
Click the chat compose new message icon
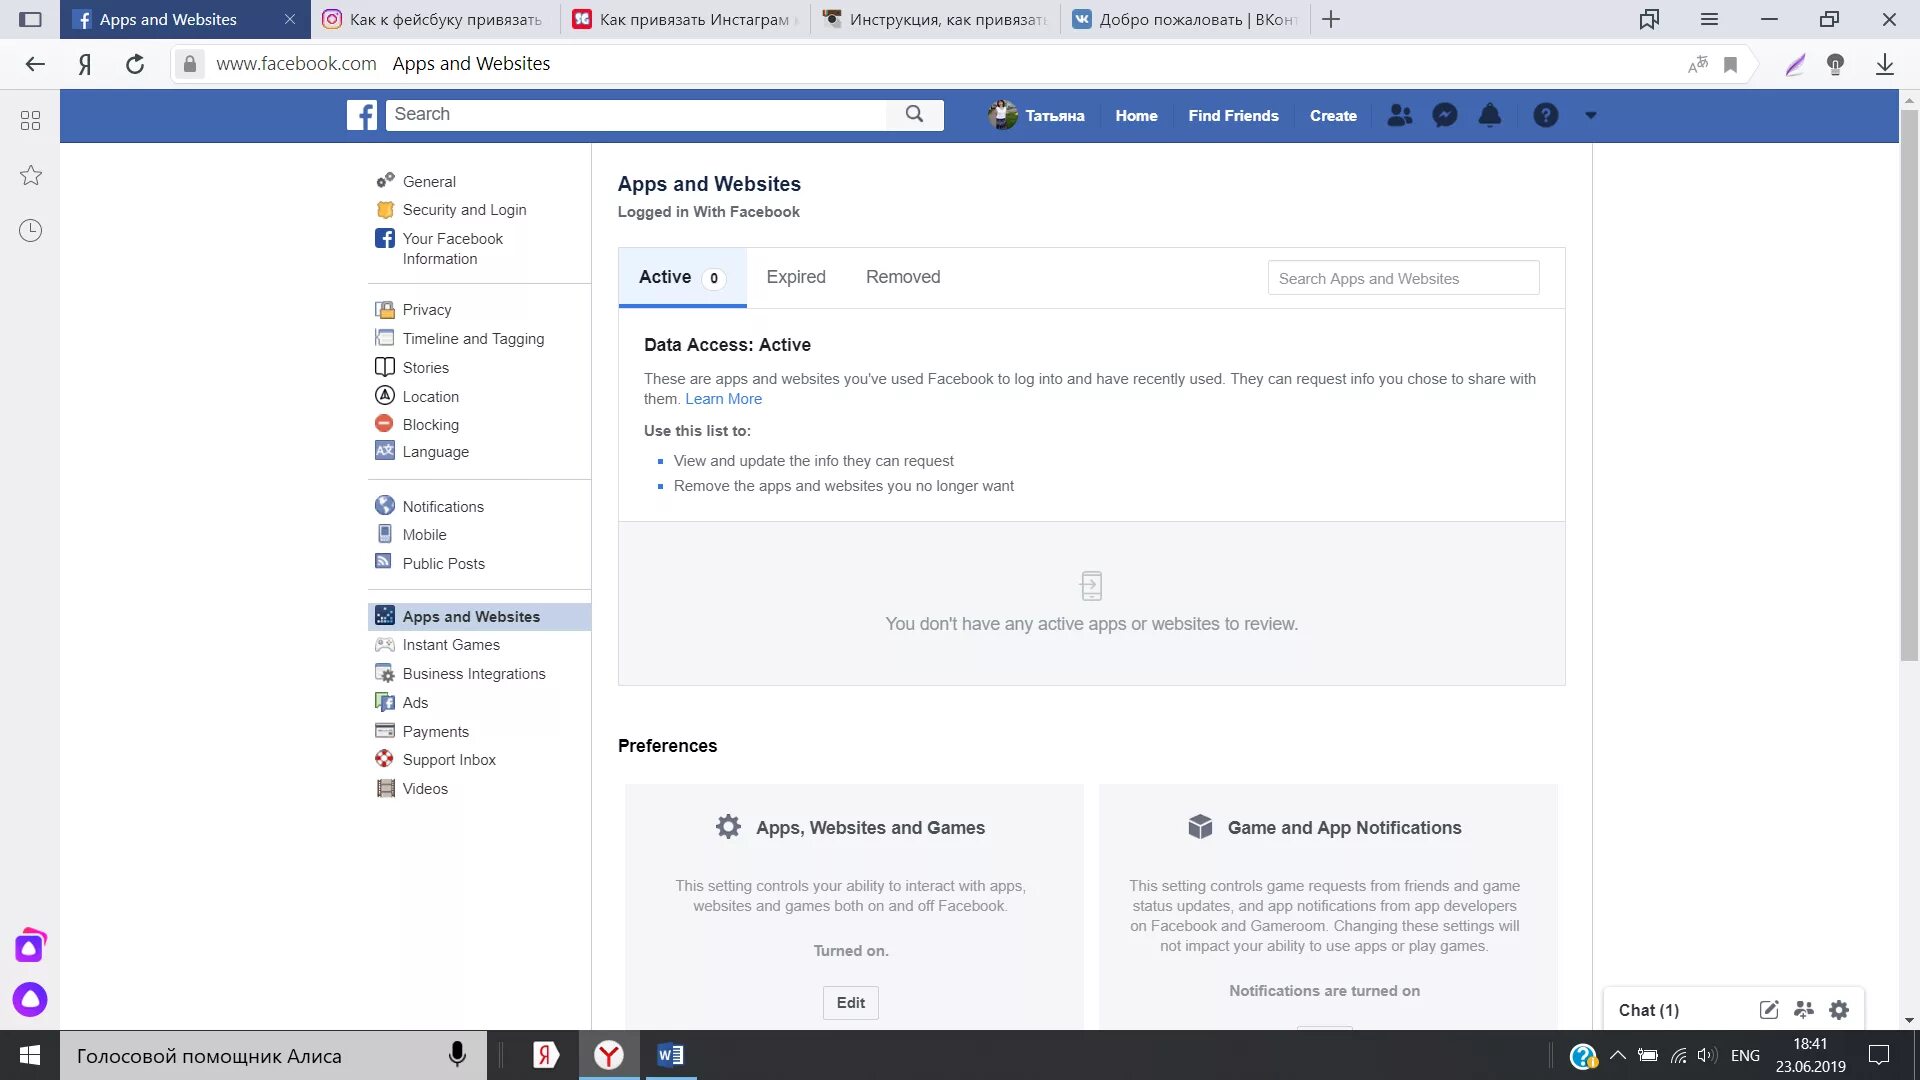click(x=1768, y=1010)
